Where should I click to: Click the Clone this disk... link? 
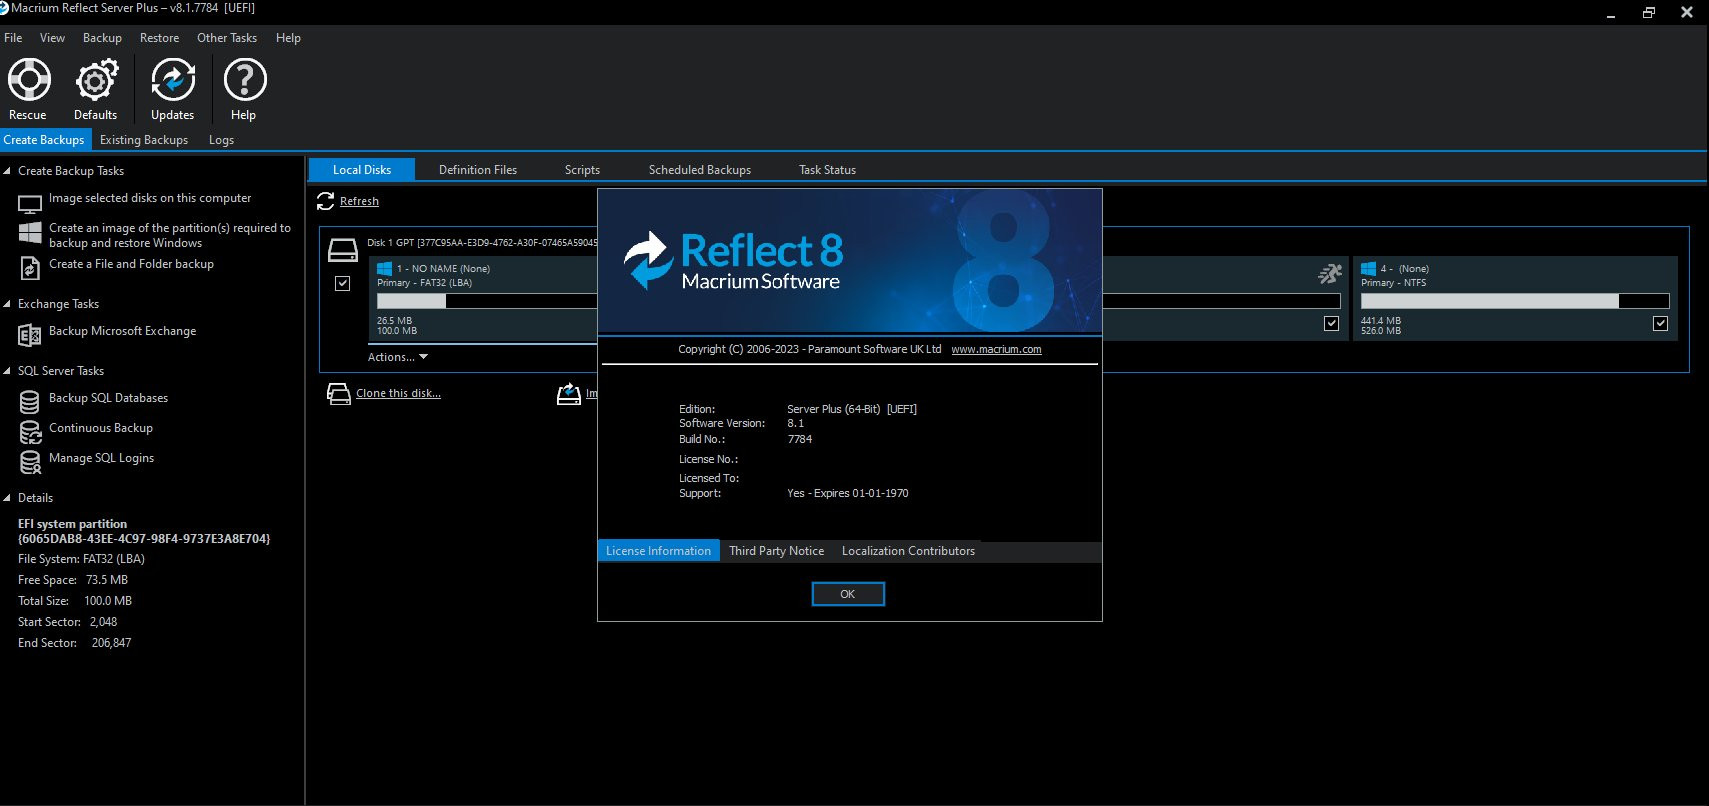click(398, 394)
